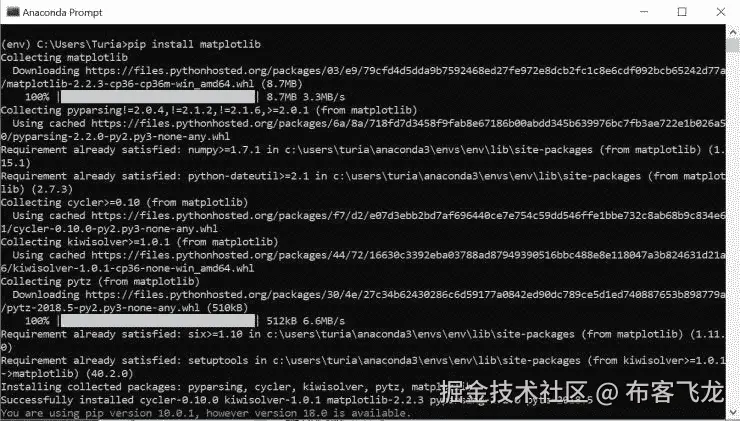Image resolution: width=740 pixels, height=421 pixels.
Task: Click the 'Collecting kiwisolver>=1.0.1' line
Action: (x=140, y=242)
